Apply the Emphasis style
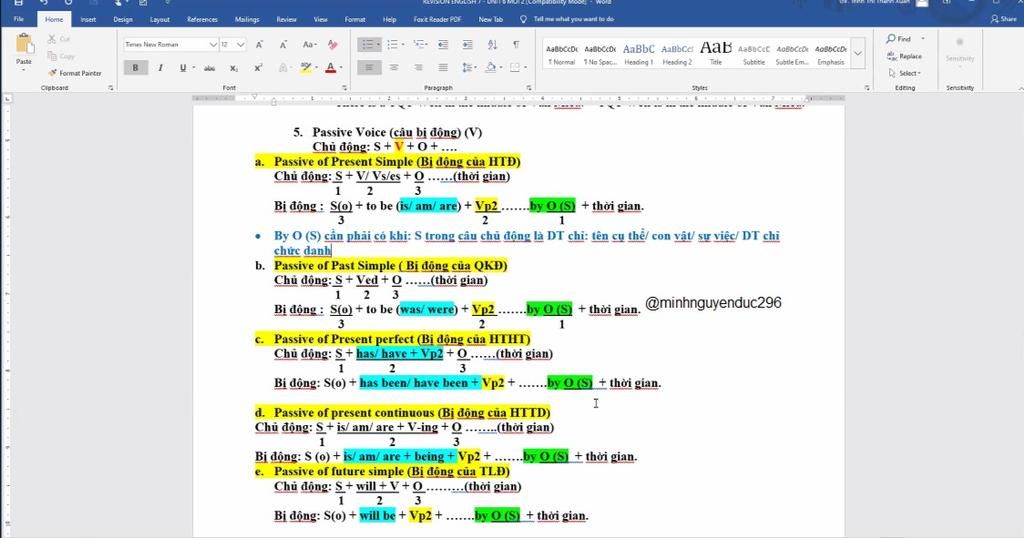The image size is (1024, 538). tap(831, 54)
